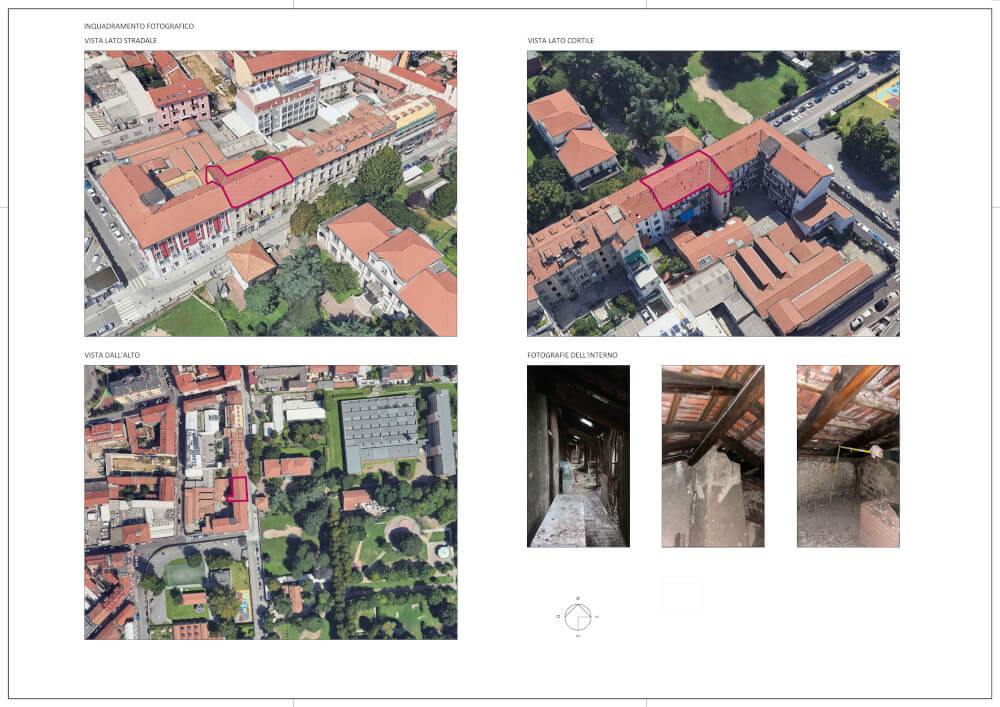1000x707 pixels.
Task: Click the magenta rectangle in top-down view
Action: pyautogui.click(x=237, y=489)
